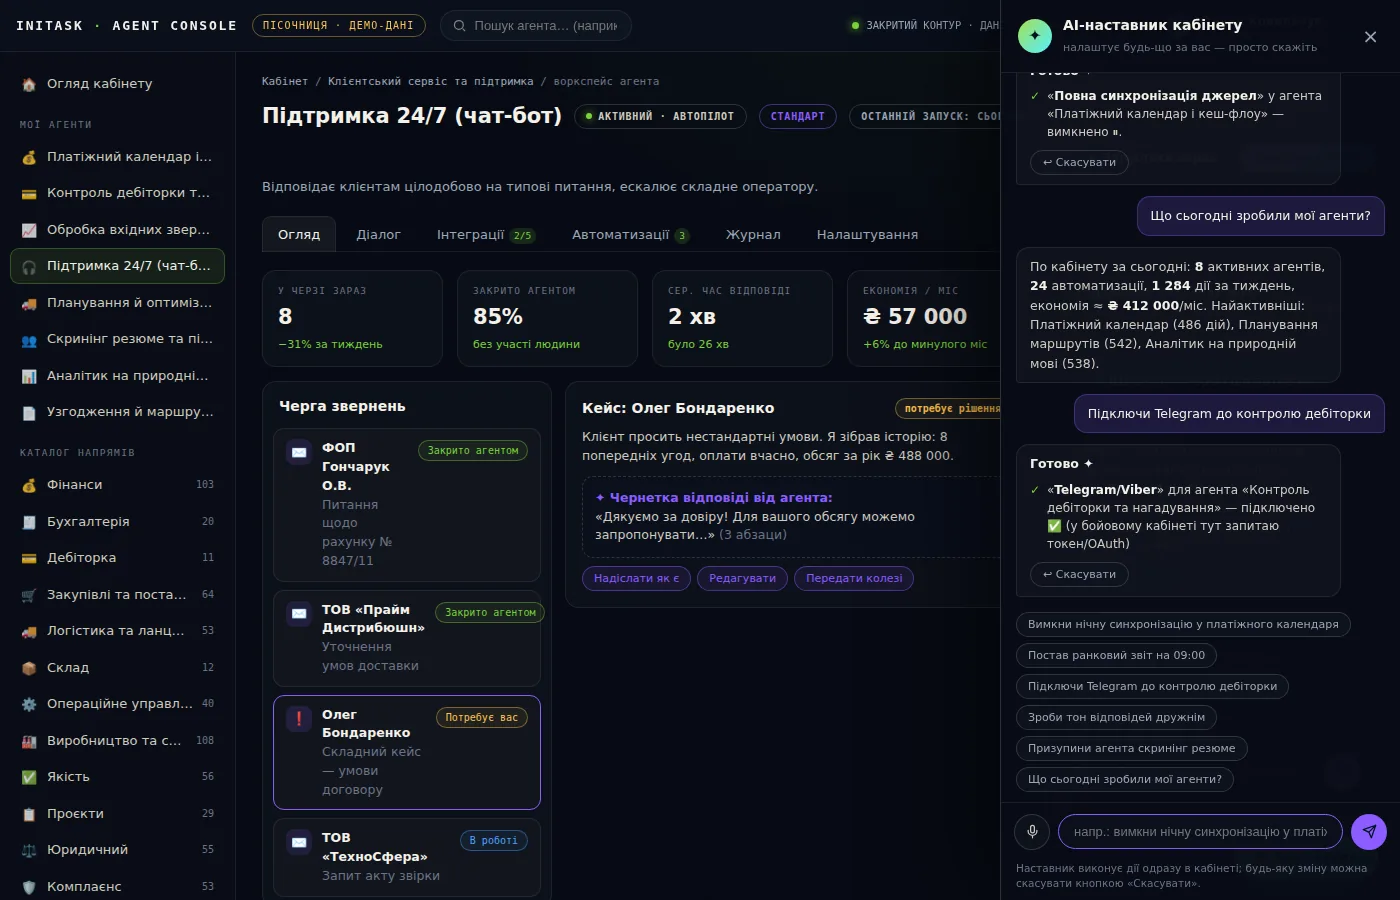Close the AI-наставник panel
The width and height of the screenshot is (1400, 900).
1370,36
